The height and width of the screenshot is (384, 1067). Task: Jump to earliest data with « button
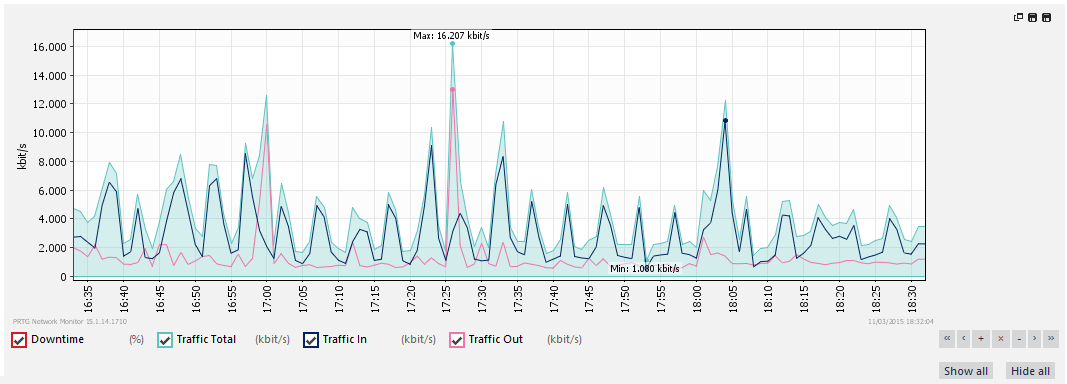(x=947, y=338)
